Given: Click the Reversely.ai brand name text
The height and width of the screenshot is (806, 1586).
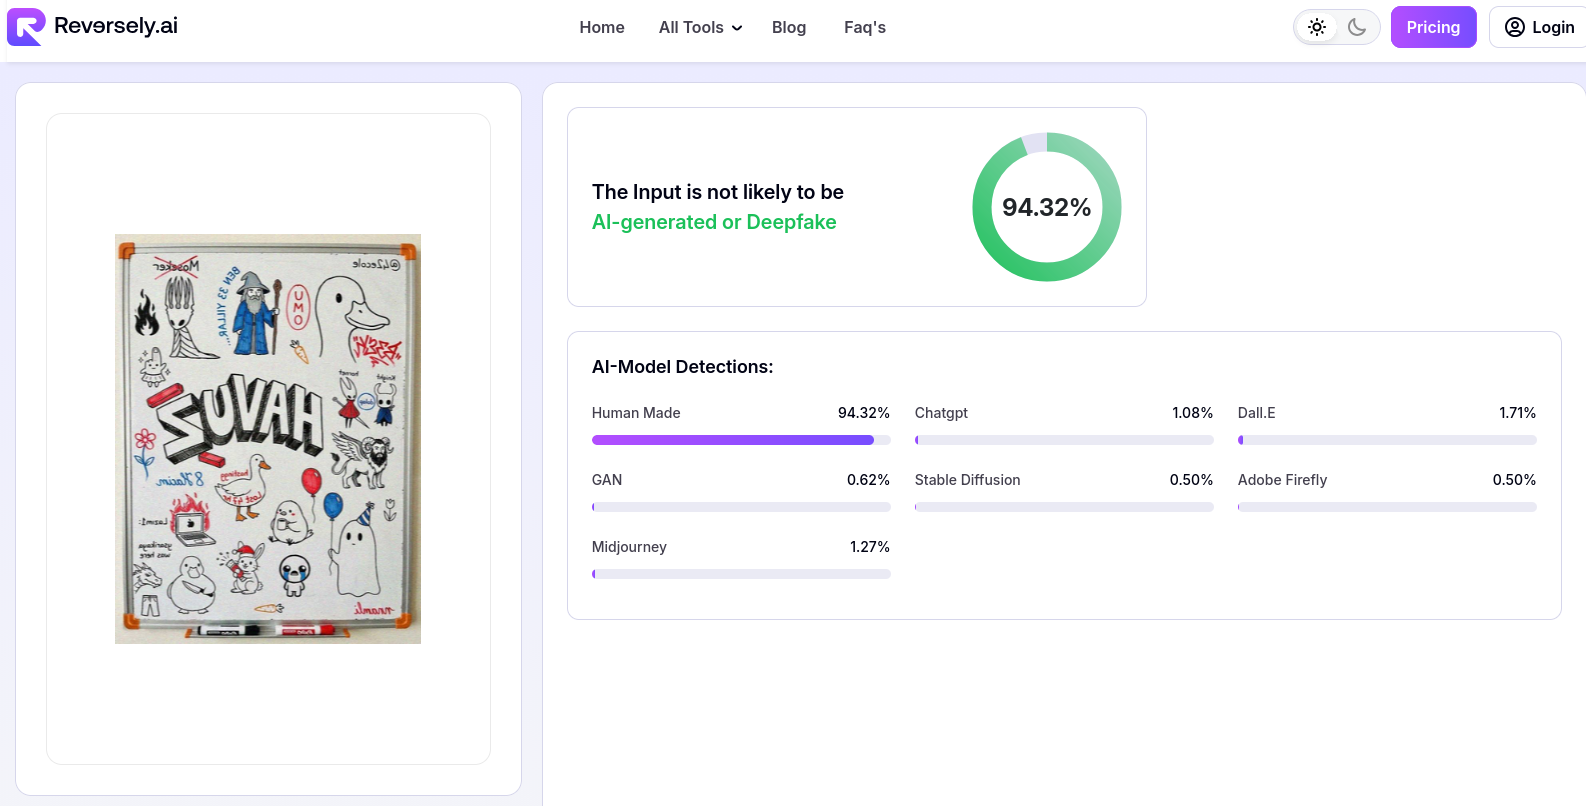Looking at the screenshot, I should pyautogui.click(x=116, y=26).
